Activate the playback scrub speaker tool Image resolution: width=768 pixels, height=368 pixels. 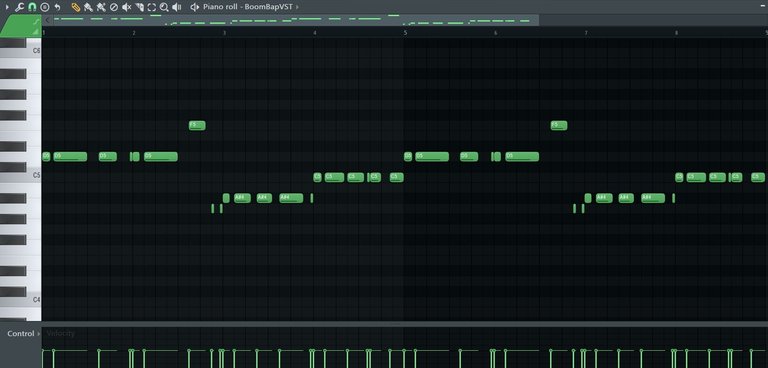pyautogui.click(x=177, y=7)
